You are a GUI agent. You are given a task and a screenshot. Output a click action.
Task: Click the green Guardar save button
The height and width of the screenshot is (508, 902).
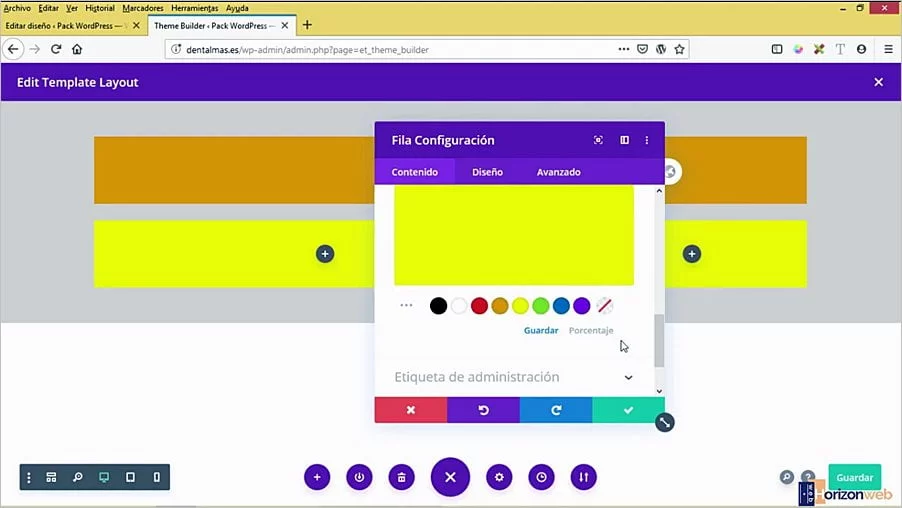click(x=854, y=478)
